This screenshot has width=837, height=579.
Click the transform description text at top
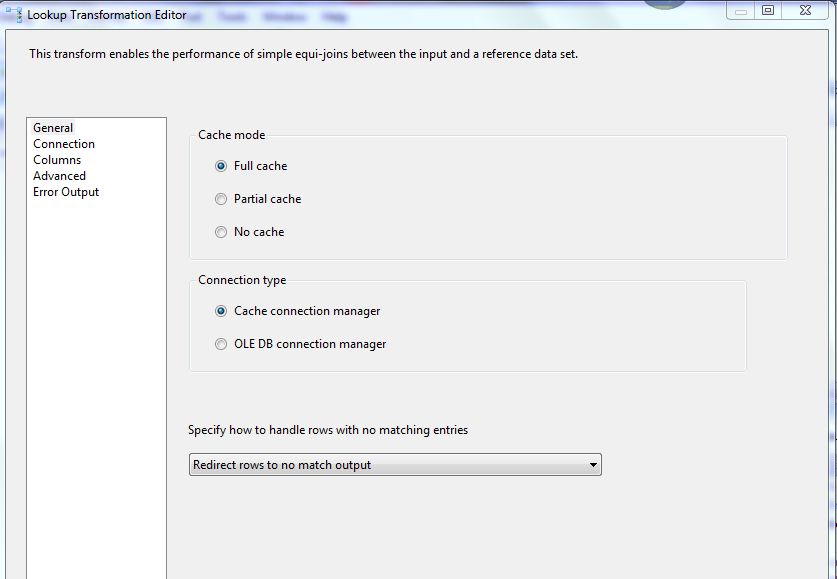click(303, 54)
